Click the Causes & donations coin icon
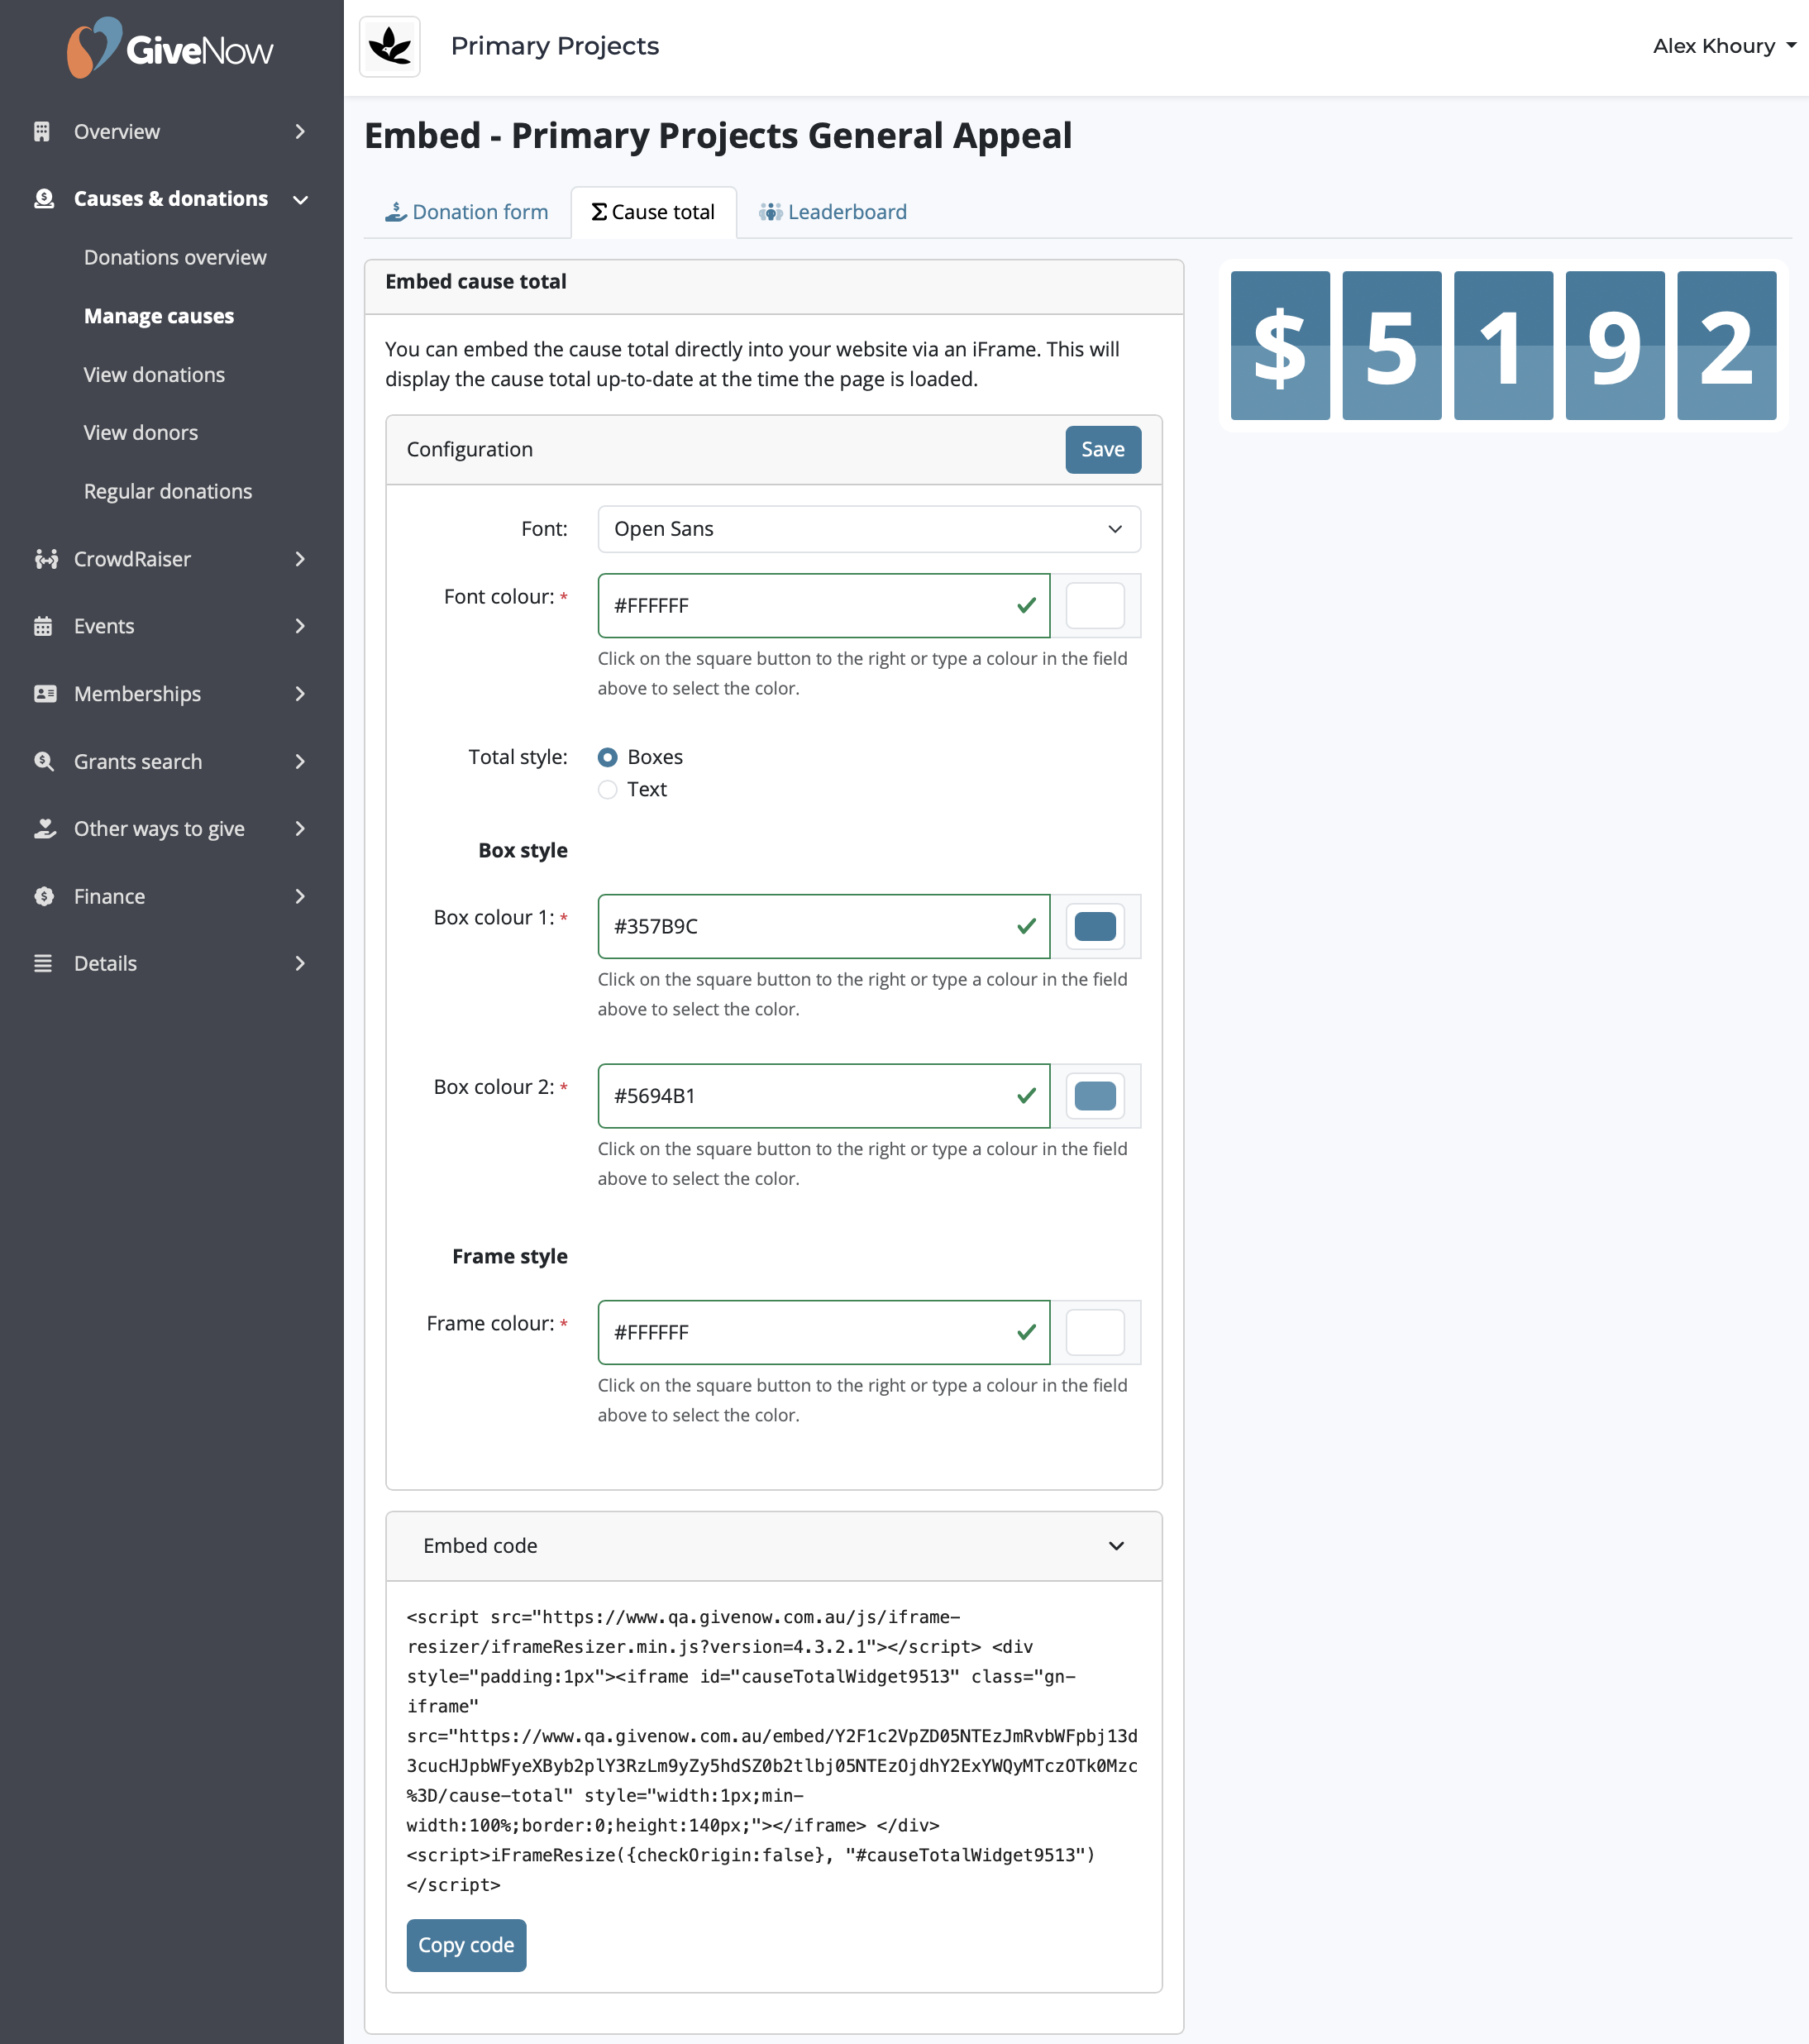 click(x=44, y=199)
